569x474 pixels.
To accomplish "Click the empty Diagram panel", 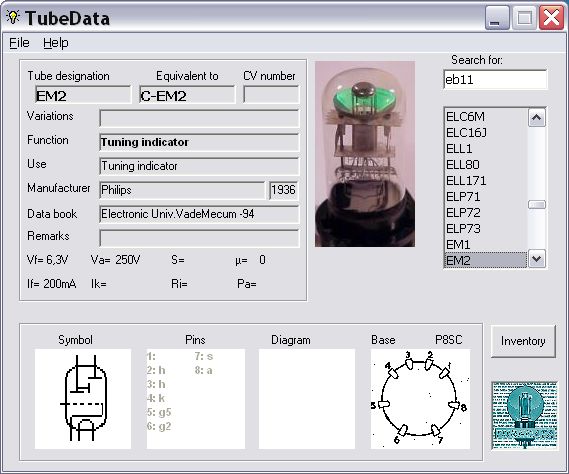I will tap(307, 399).
